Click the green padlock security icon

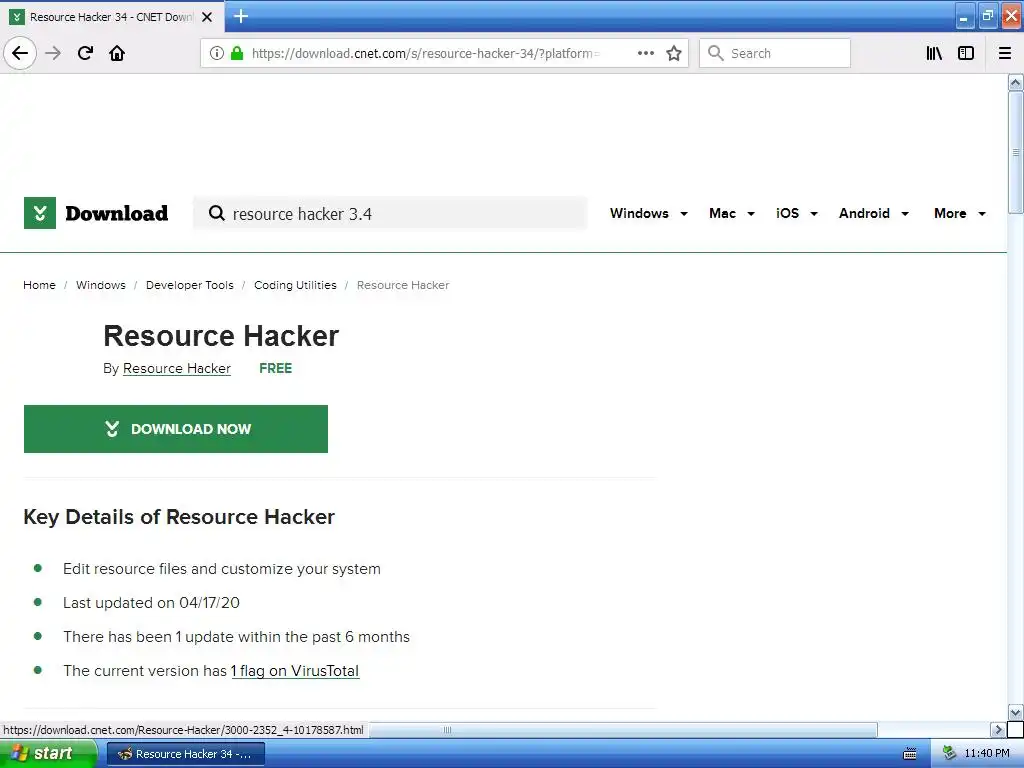[x=237, y=53]
